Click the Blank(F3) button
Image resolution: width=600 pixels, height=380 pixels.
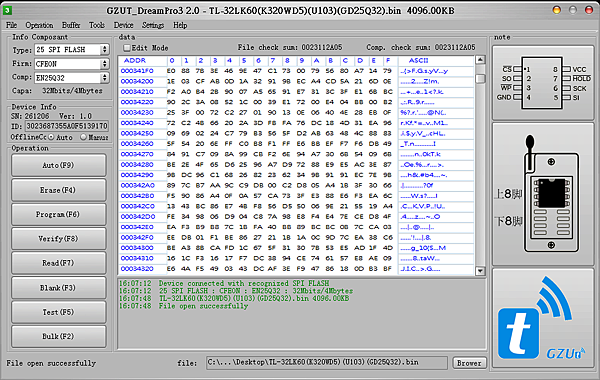59,288
